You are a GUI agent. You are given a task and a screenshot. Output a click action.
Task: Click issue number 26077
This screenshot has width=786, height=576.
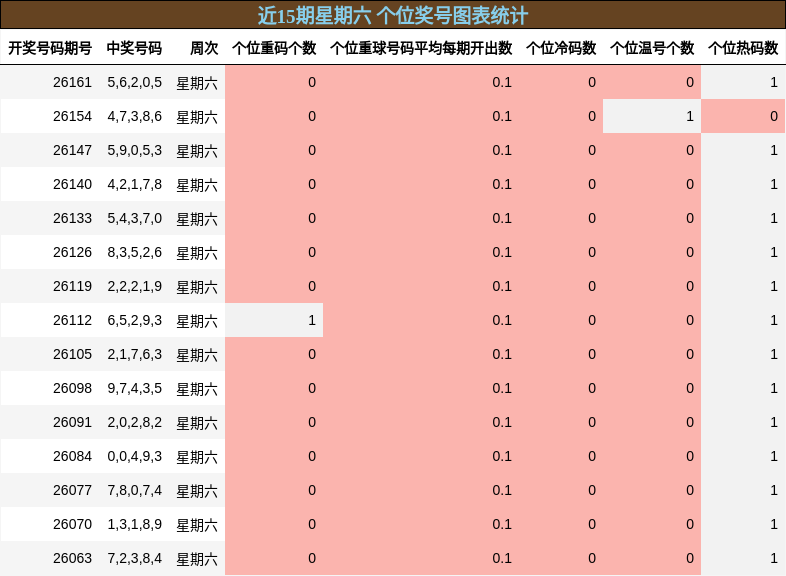pyautogui.click(x=72, y=490)
